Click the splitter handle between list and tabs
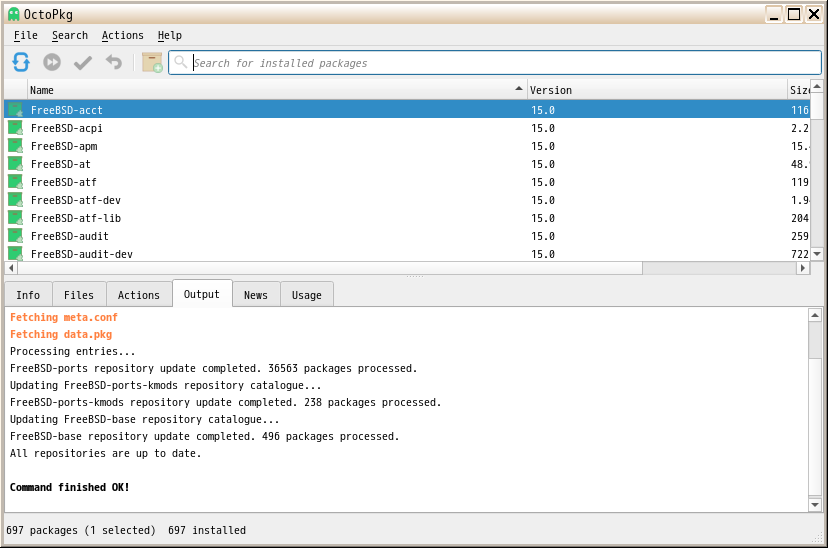Screen dimensions: 828x548 click(x=415, y=277)
